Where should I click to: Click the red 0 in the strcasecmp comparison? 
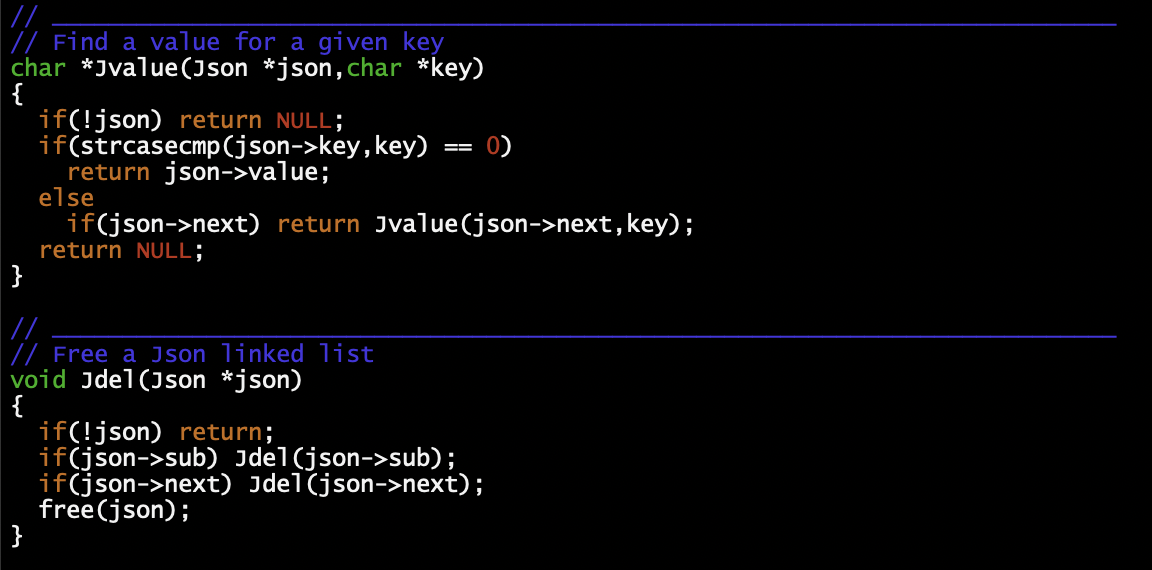point(493,147)
